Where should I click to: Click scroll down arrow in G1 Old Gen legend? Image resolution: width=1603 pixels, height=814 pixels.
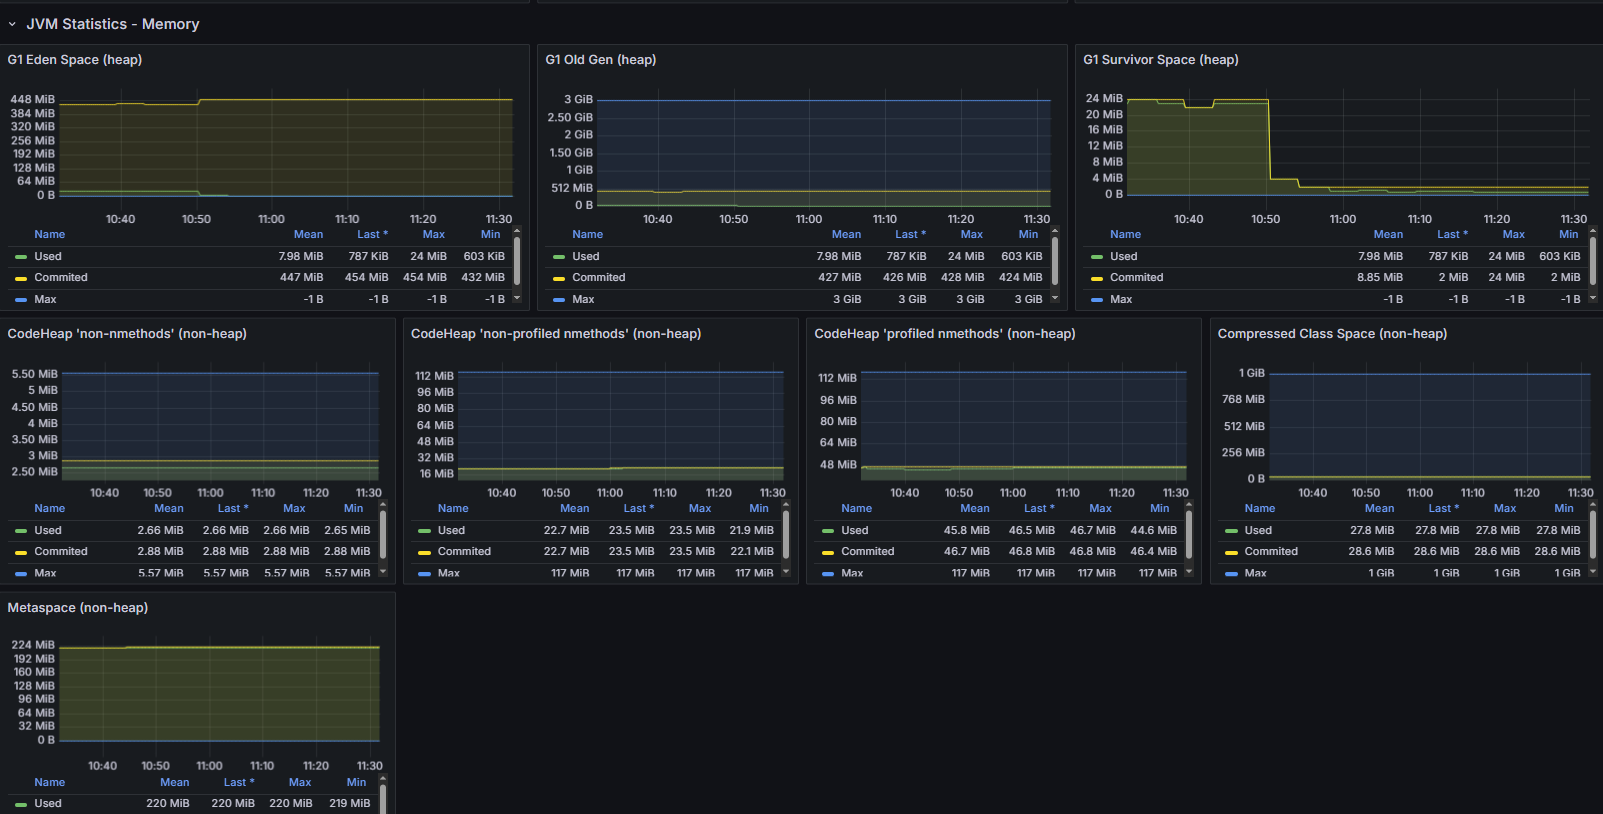1054,298
